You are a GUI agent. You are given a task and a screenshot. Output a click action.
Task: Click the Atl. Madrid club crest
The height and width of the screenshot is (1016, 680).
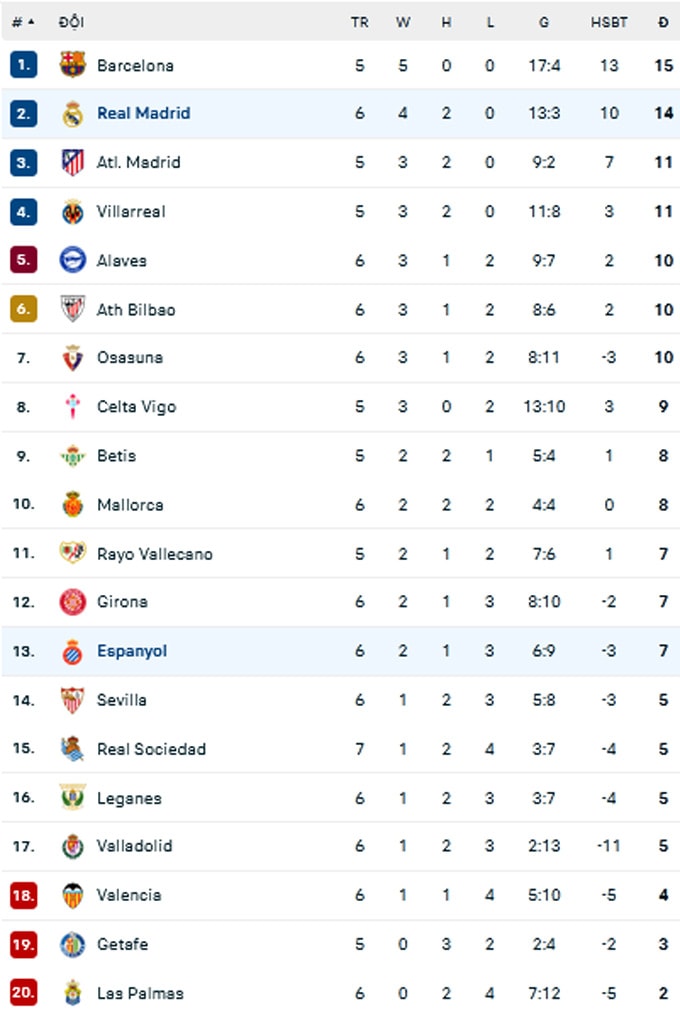[73, 162]
